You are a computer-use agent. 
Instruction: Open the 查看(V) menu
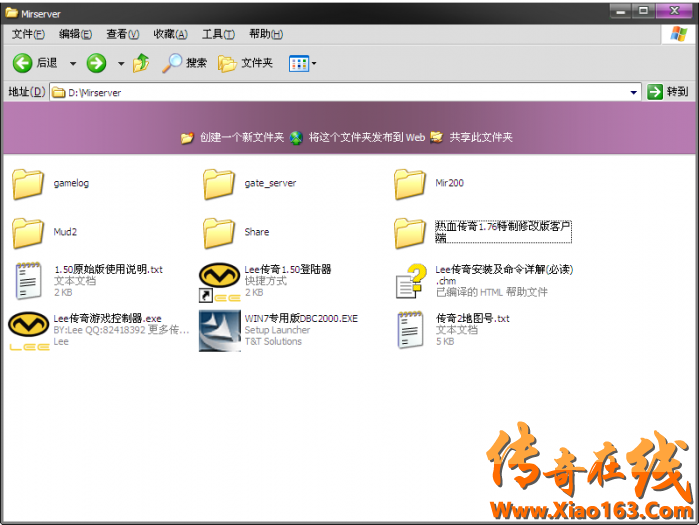pyautogui.click(x=123, y=34)
